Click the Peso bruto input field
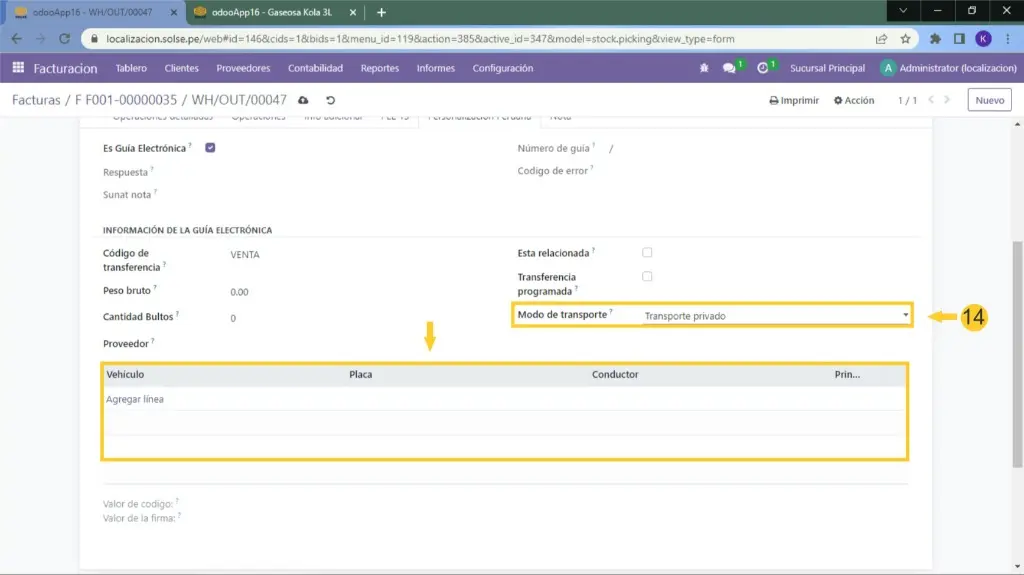The width and height of the screenshot is (1024, 575). tap(300, 292)
